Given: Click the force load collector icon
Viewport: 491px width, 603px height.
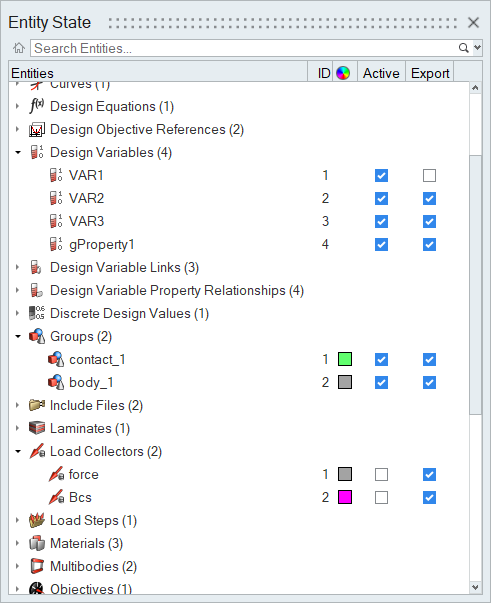Looking at the screenshot, I should (x=56, y=474).
